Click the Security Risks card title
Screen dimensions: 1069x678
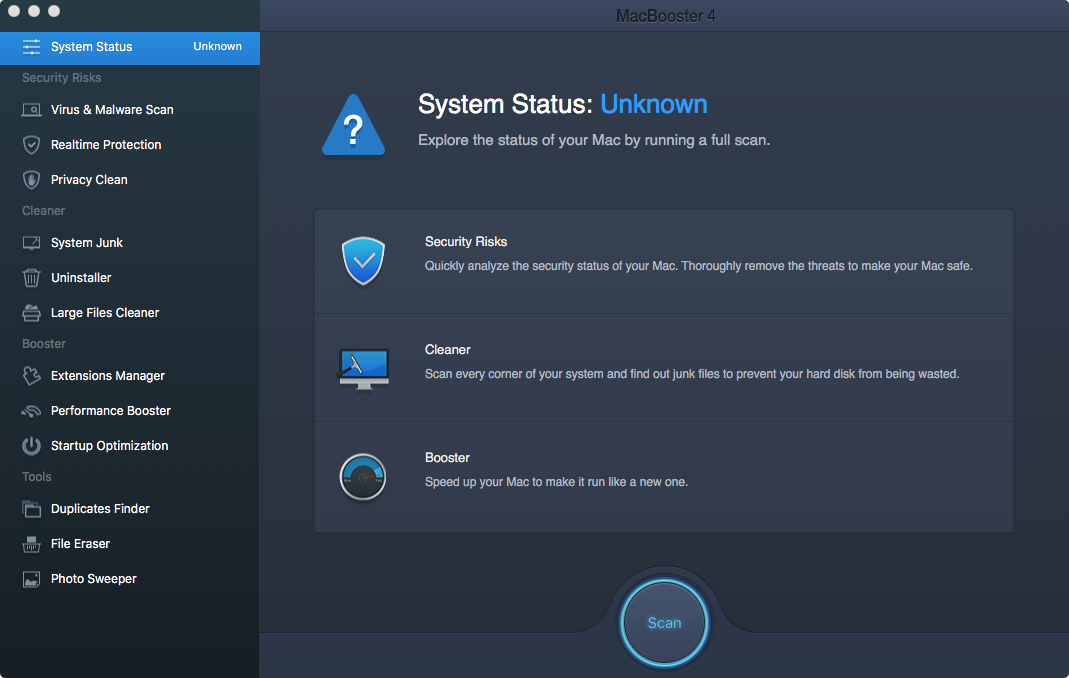click(x=466, y=241)
